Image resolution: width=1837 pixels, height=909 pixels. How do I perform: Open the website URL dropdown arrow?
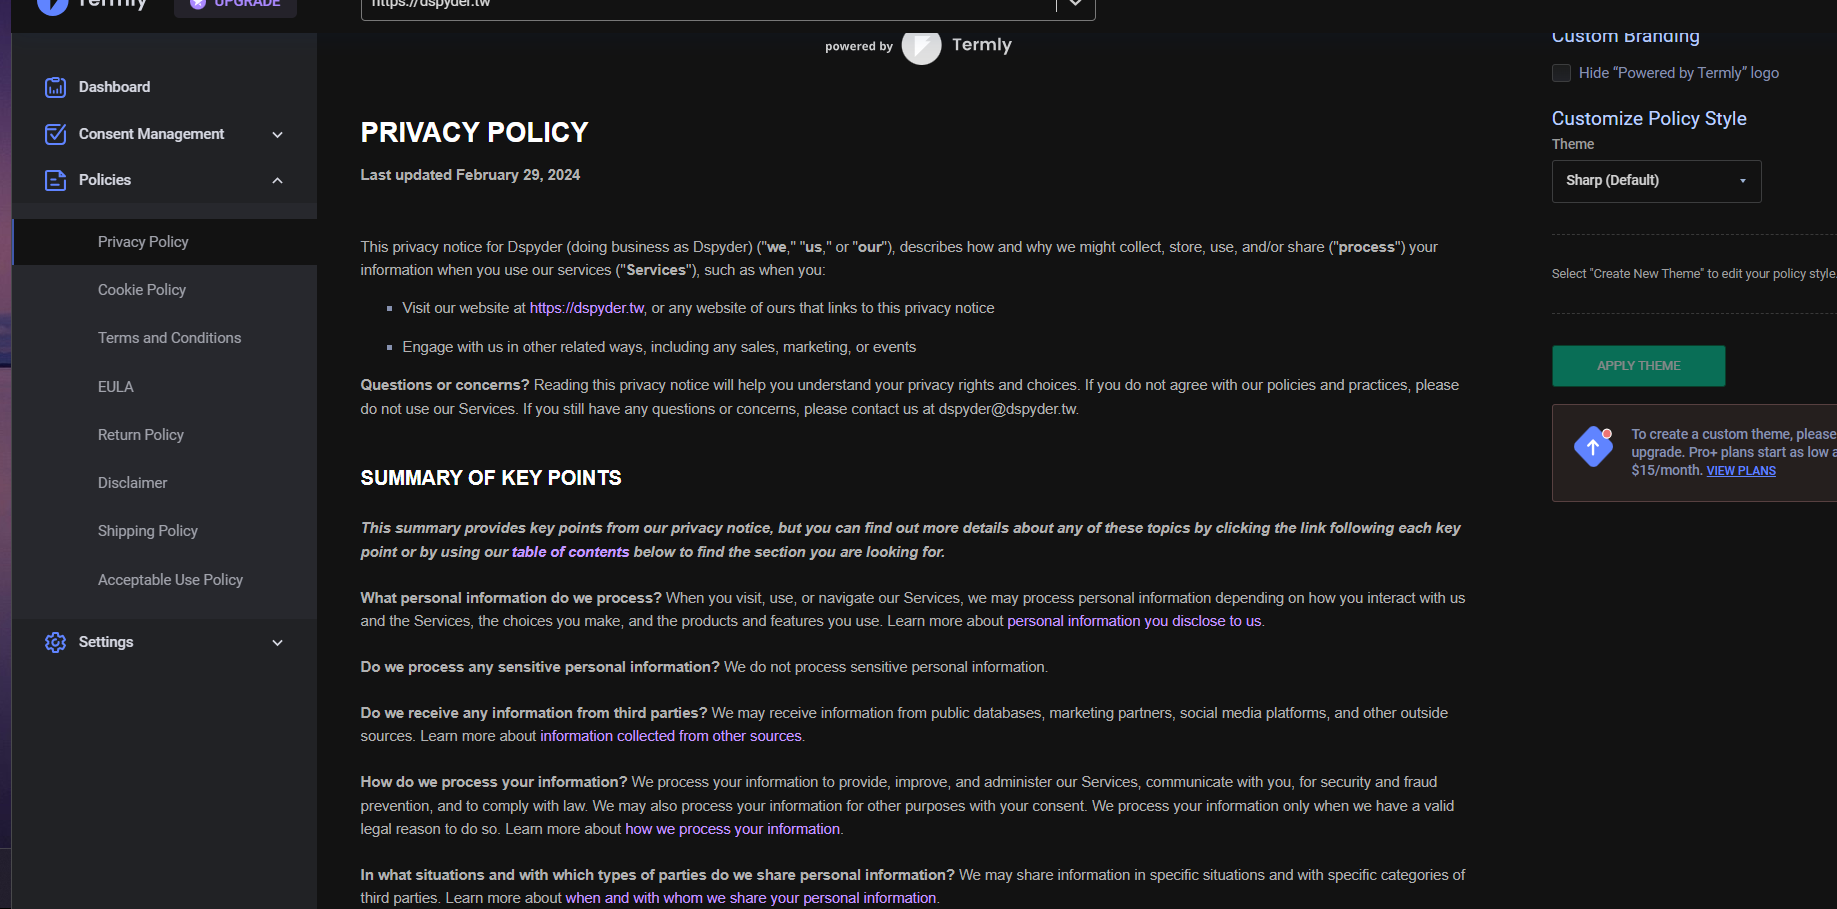click(1075, 5)
